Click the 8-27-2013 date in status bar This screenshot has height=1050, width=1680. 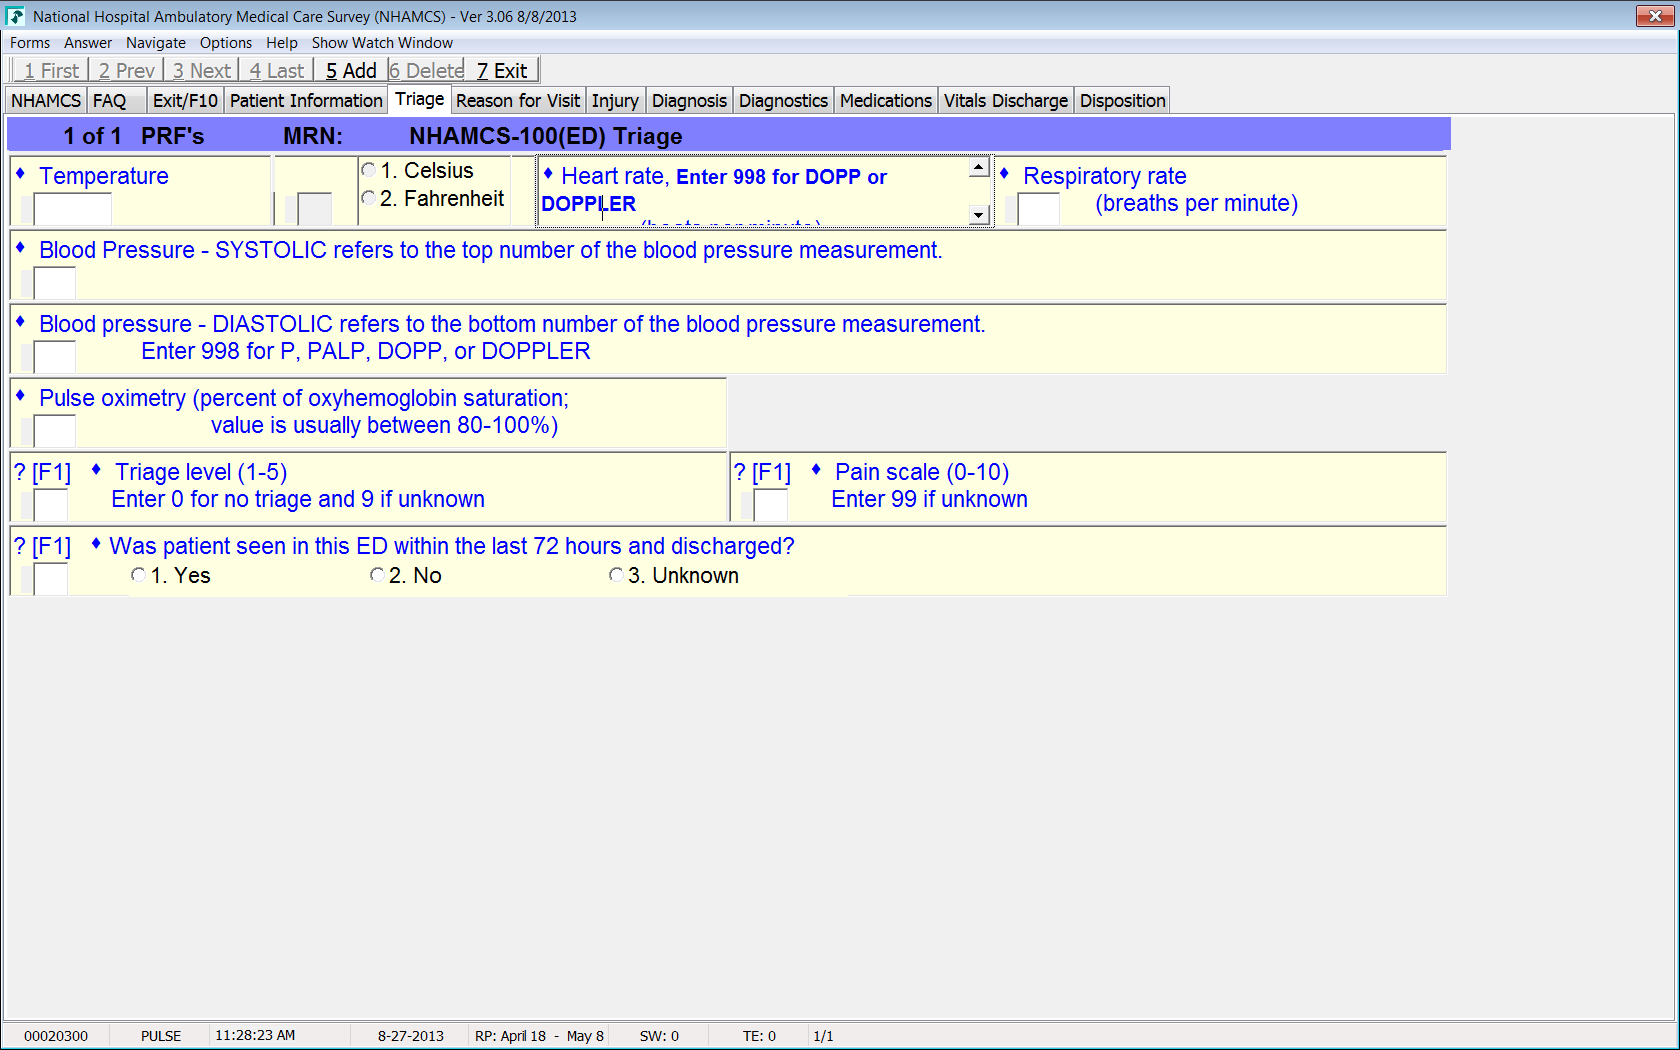(x=411, y=1036)
